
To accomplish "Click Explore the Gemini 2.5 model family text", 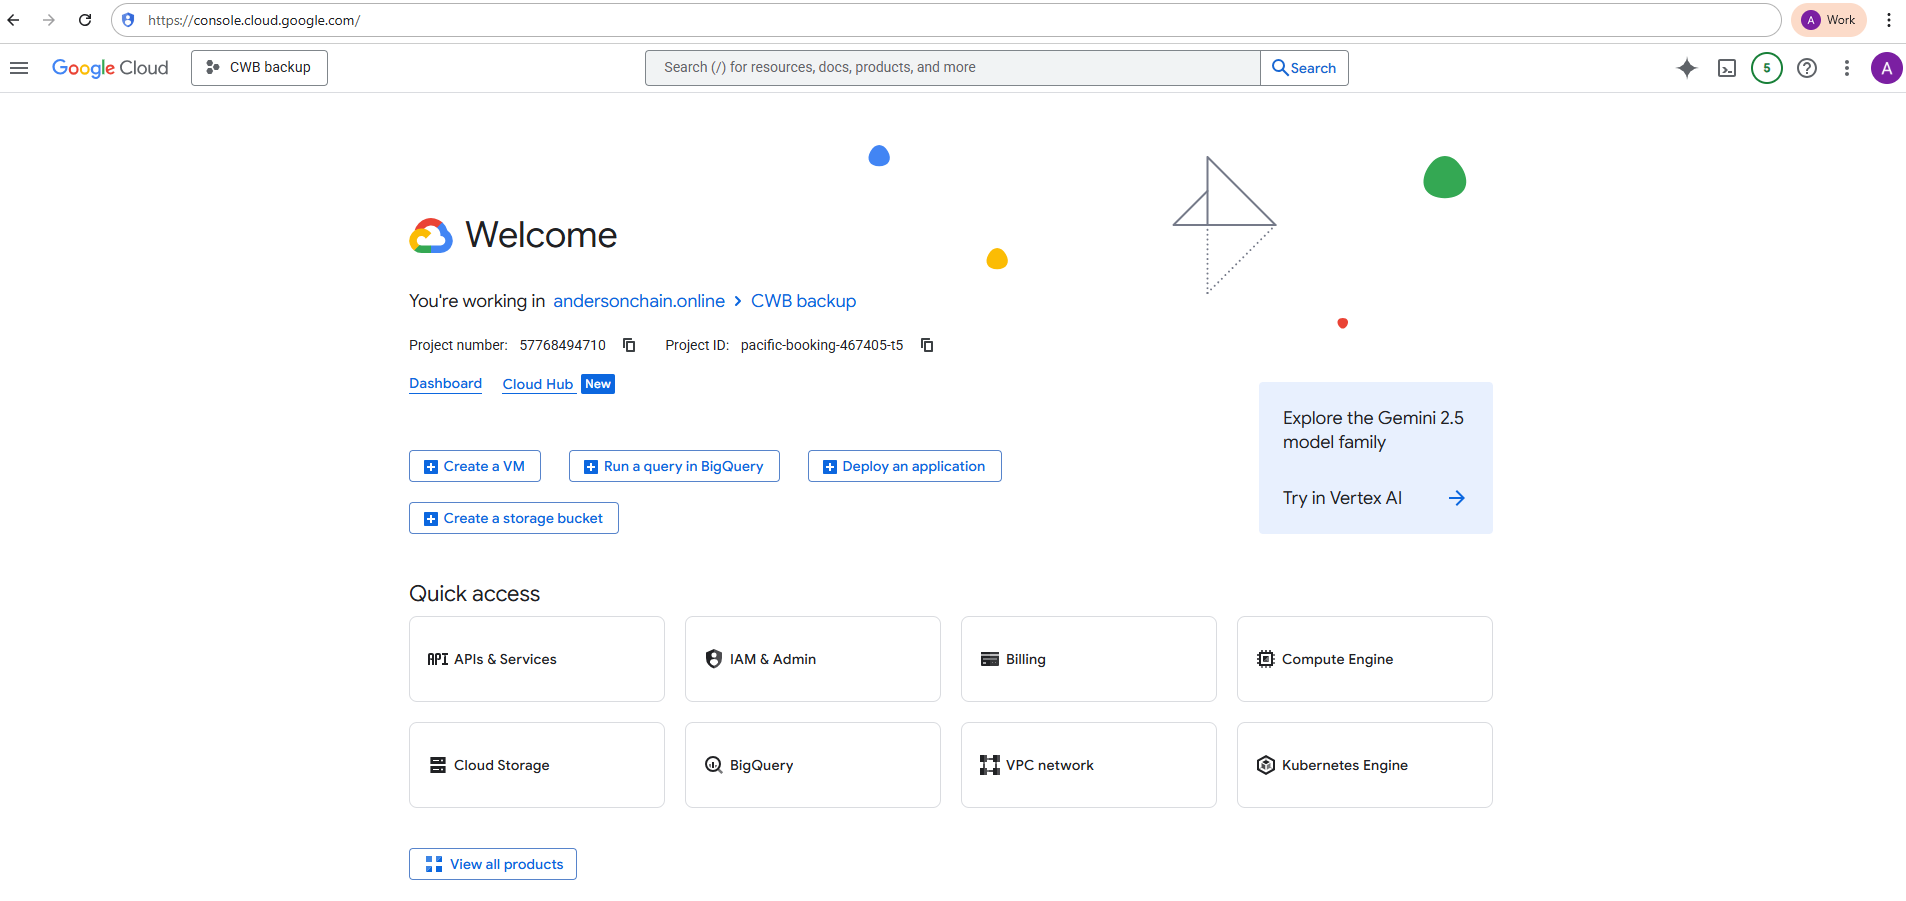I will [1373, 430].
